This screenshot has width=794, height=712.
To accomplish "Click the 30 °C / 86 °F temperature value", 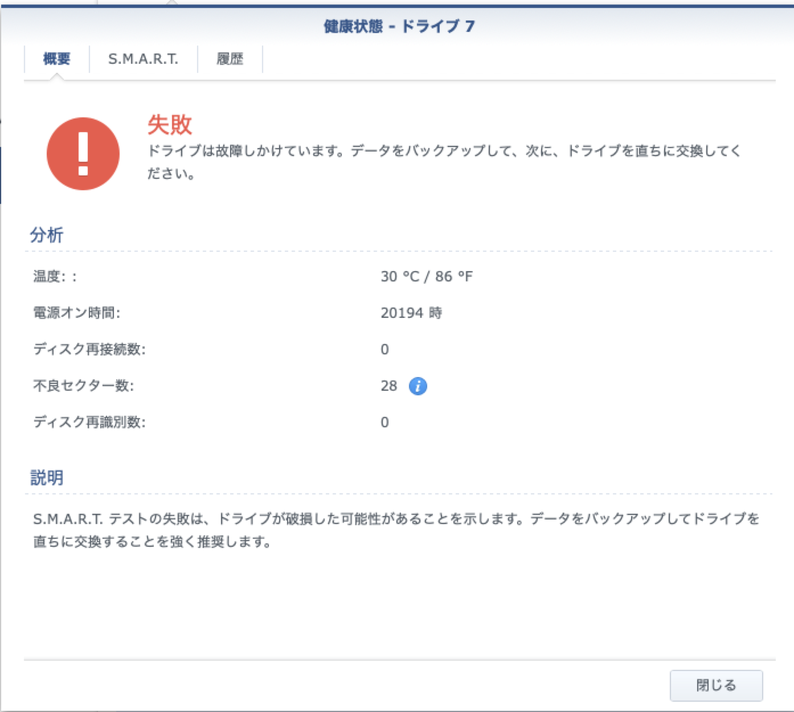I will (426, 276).
